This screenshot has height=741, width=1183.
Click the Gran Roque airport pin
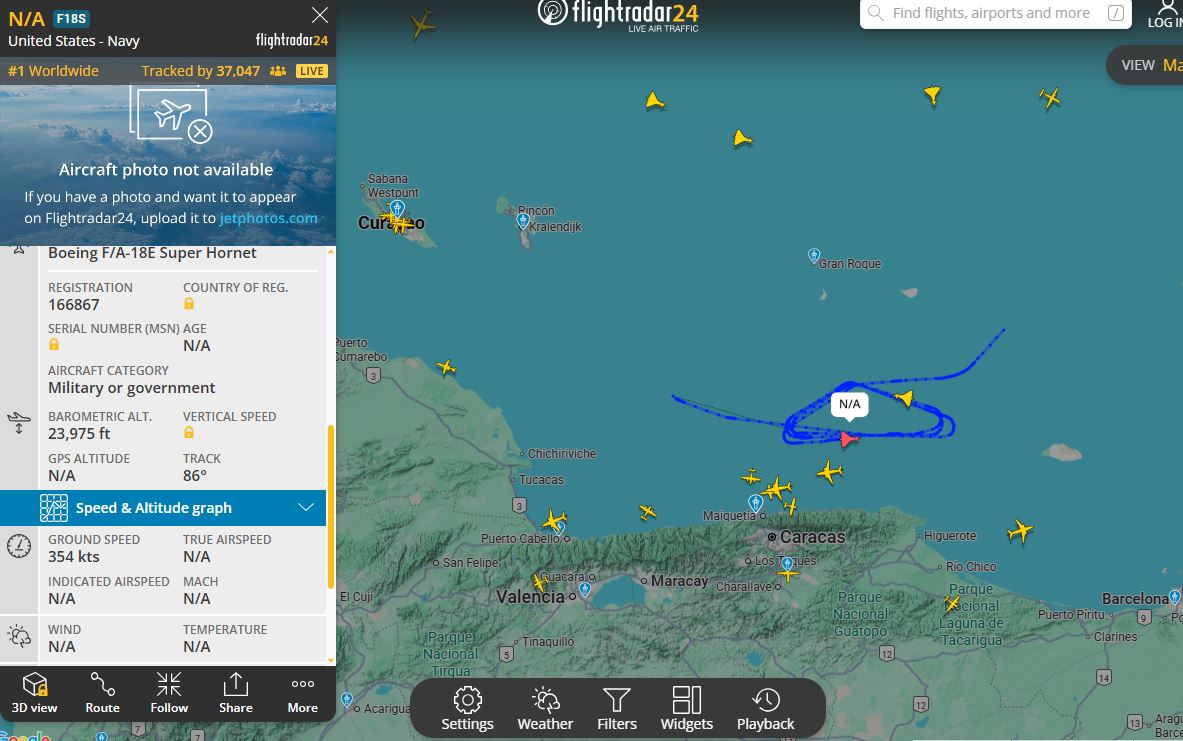[x=813, y=256]
